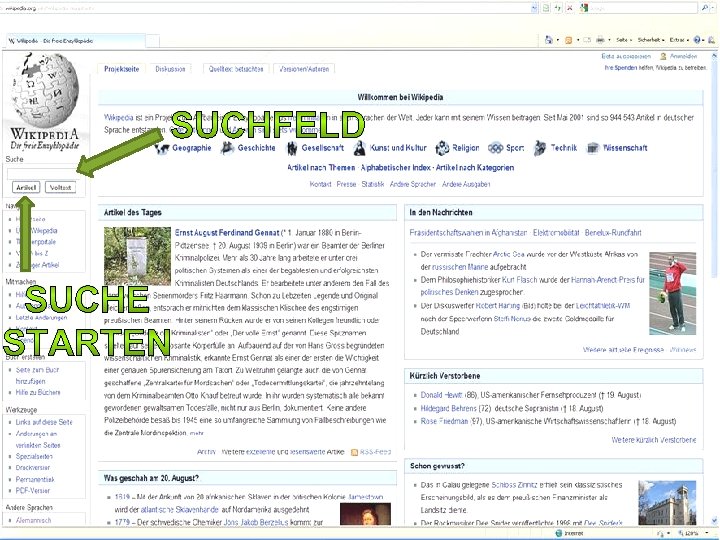This screenshot has width=720, height=540.
Task: Click the Wikipedia Suche input field
Action: click(44, 174)
